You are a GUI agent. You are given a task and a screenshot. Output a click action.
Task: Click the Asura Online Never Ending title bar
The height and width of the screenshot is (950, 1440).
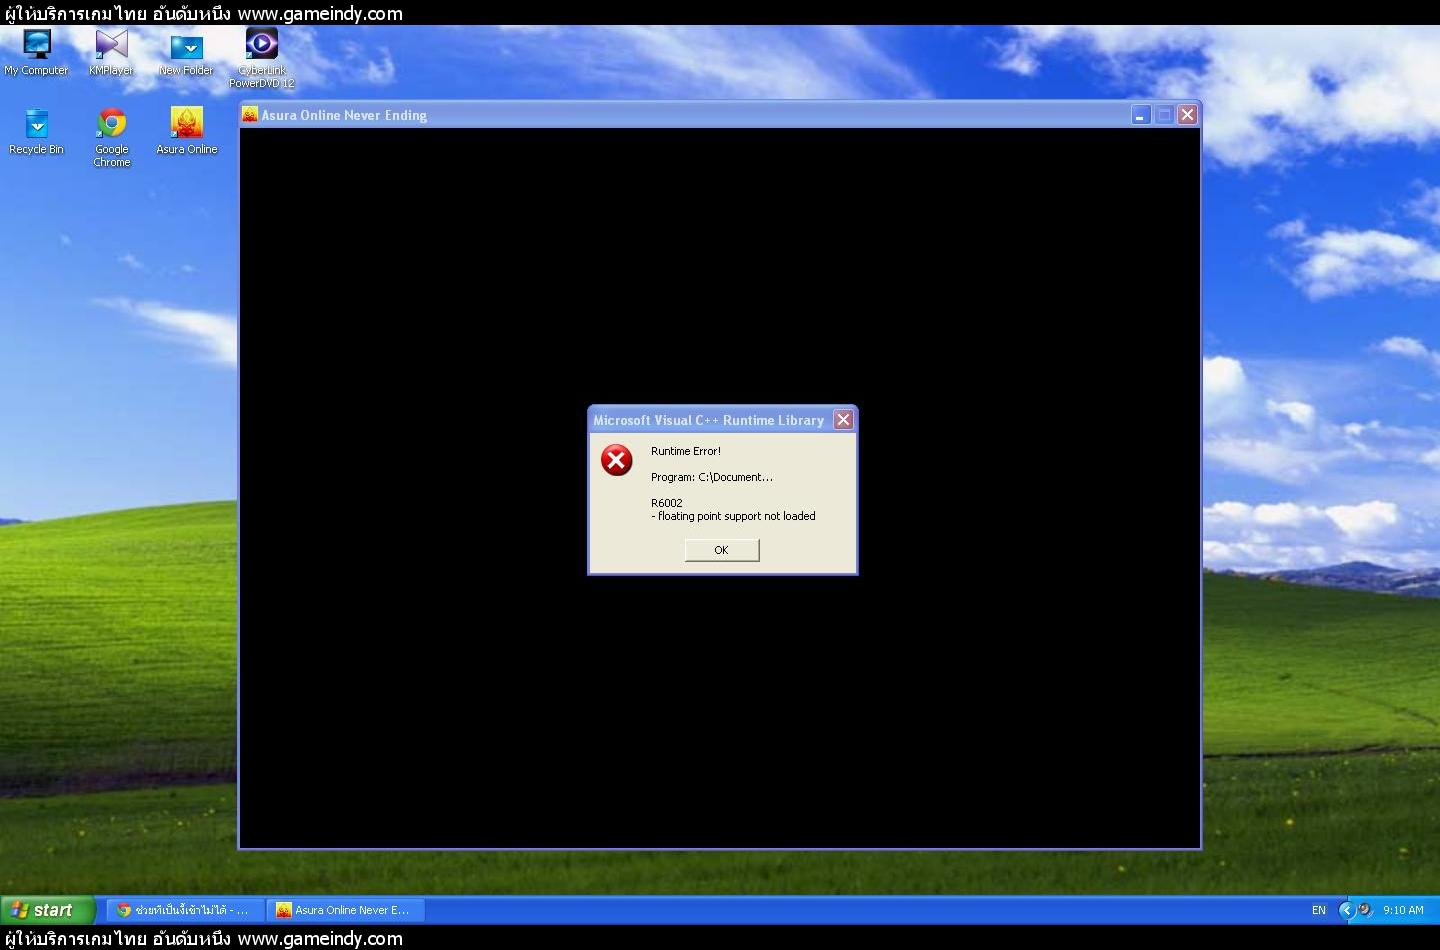720,115
